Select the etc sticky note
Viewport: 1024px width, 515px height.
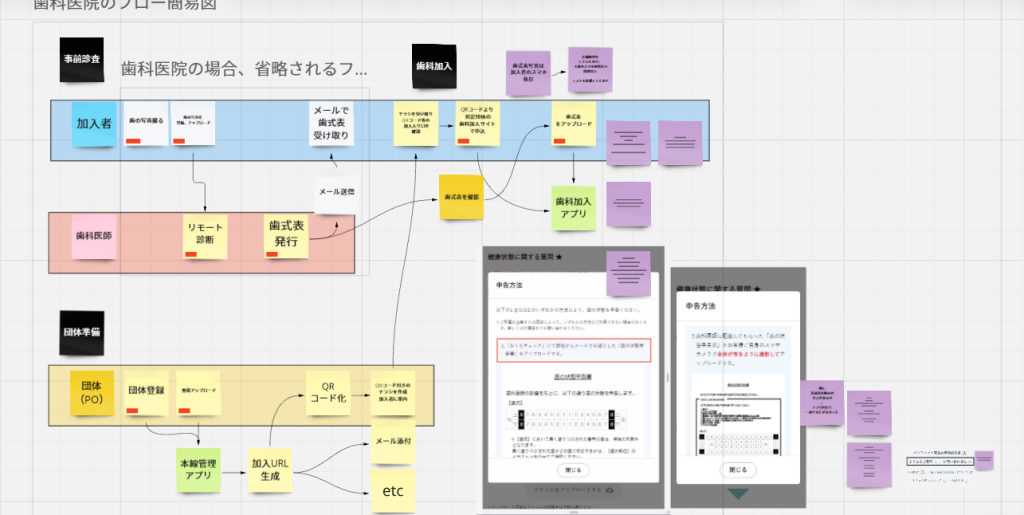[x=393, y=490]
